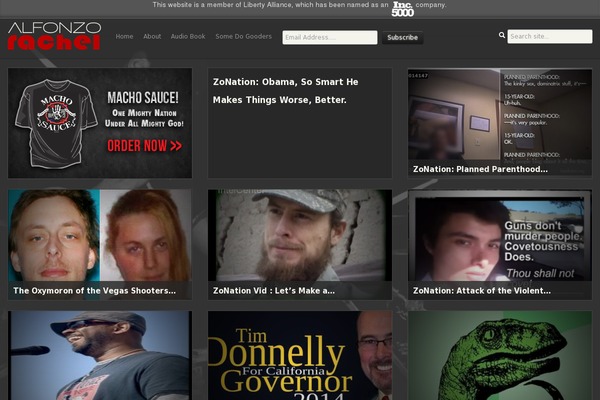Open the ZoNation Vid Let's Make a post
Image resolution: width=600 pixels, height=400 pixels.
point(300,244)
